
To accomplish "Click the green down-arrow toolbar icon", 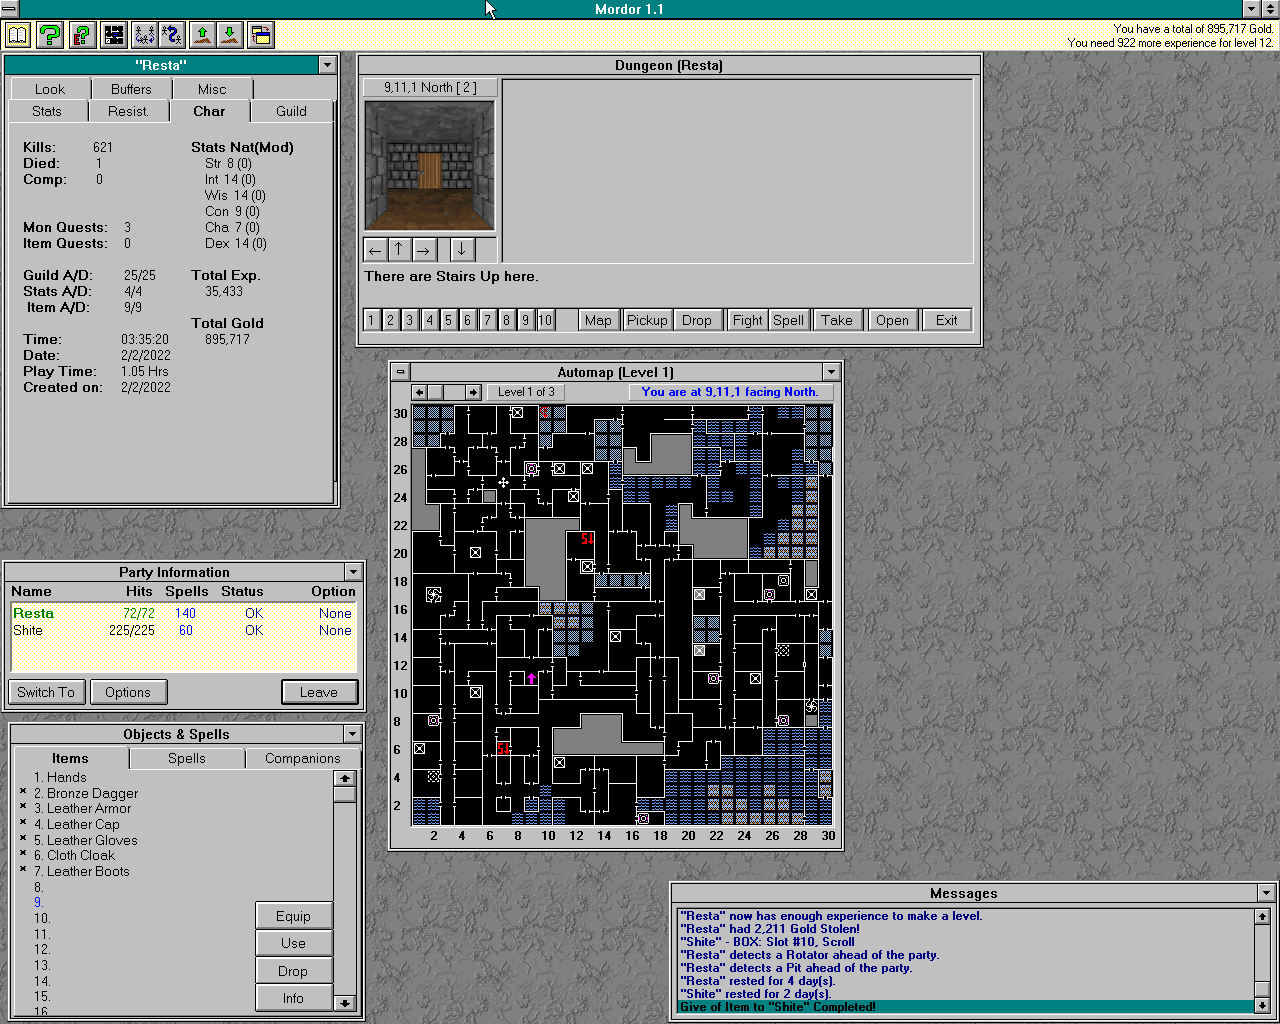I will point(230,35).
